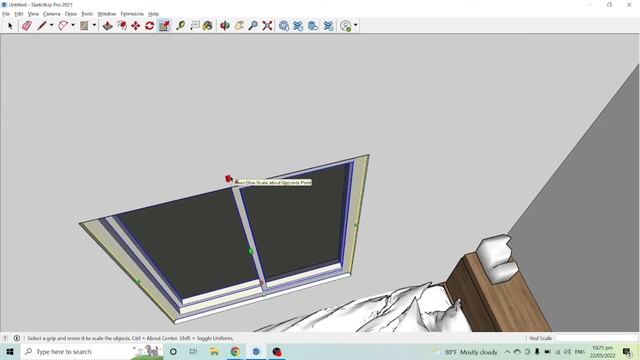Choose the Select arrow tool
Image resolution: width=640 pixels, height=360 pixels.
(x=10, y=26)
